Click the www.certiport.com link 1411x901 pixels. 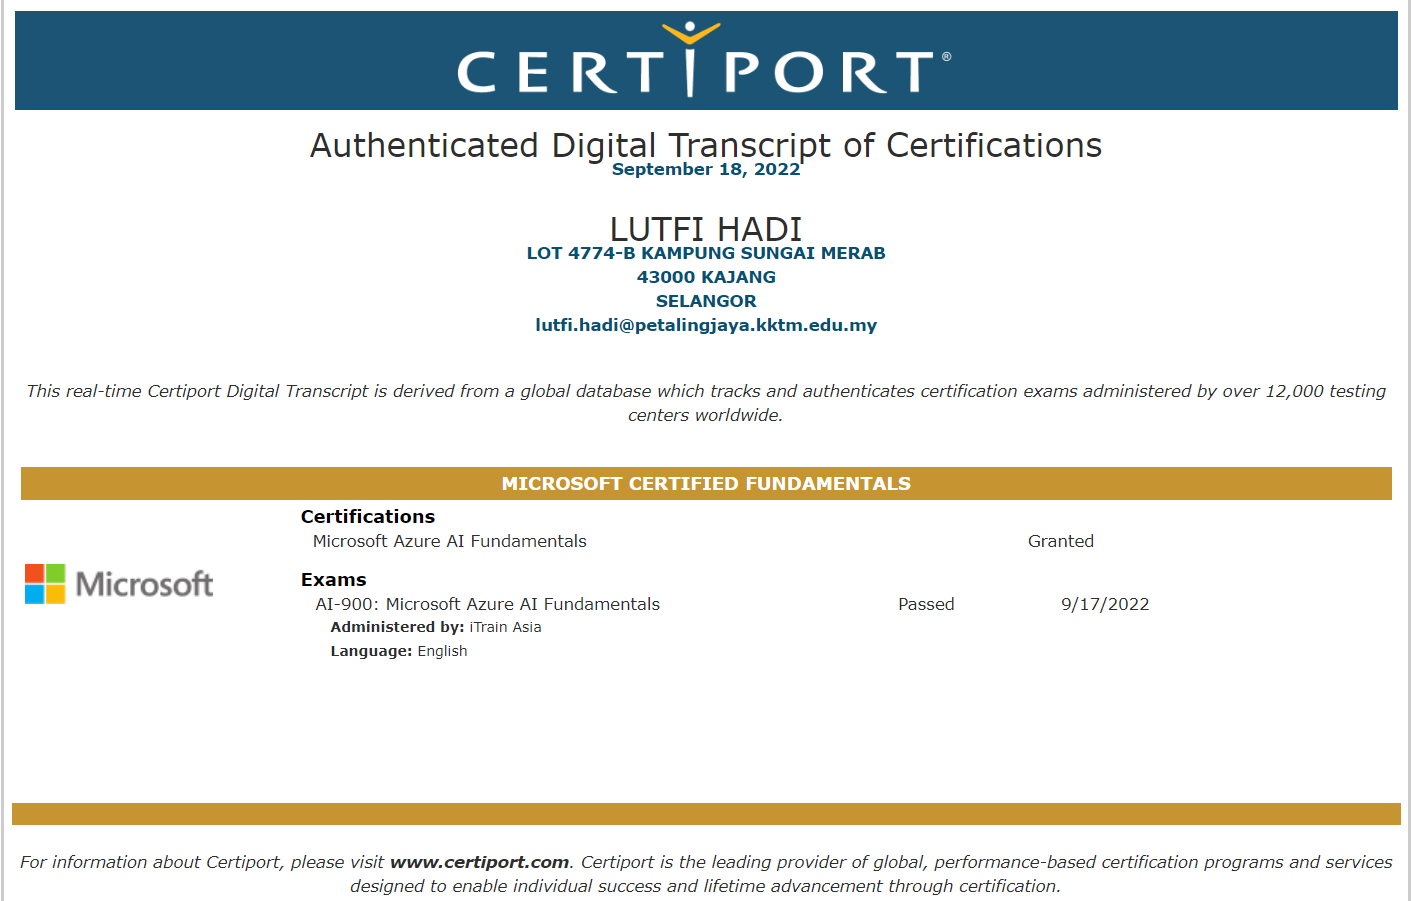tap(479, 862)
